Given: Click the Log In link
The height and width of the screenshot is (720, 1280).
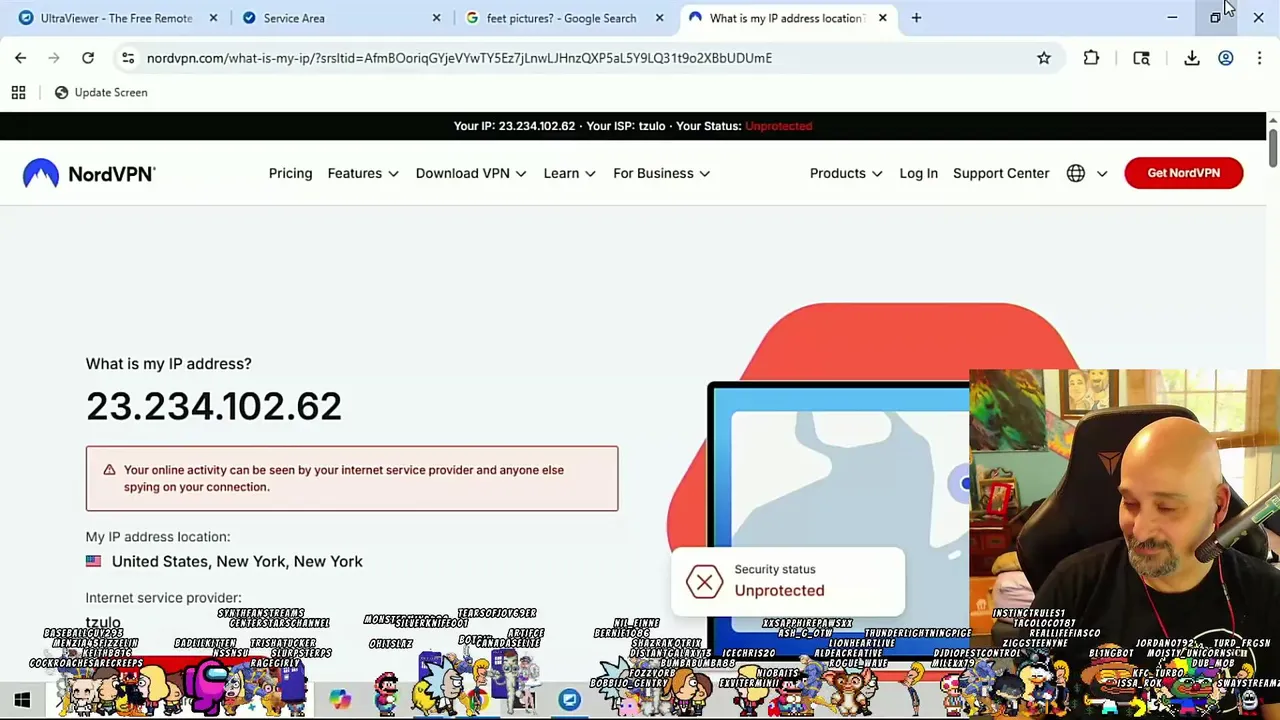Looking at the screenshot, I should pos(918,173).
